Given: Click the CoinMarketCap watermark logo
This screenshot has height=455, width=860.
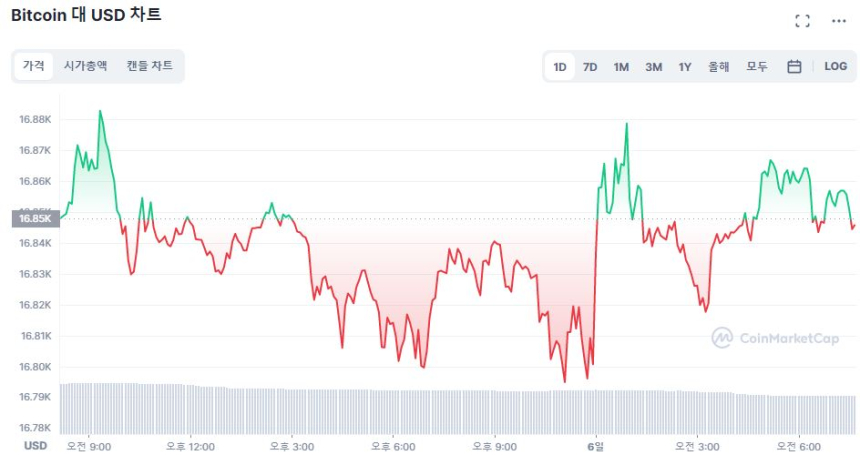Looking at the screenshot, I should point(775,338).
